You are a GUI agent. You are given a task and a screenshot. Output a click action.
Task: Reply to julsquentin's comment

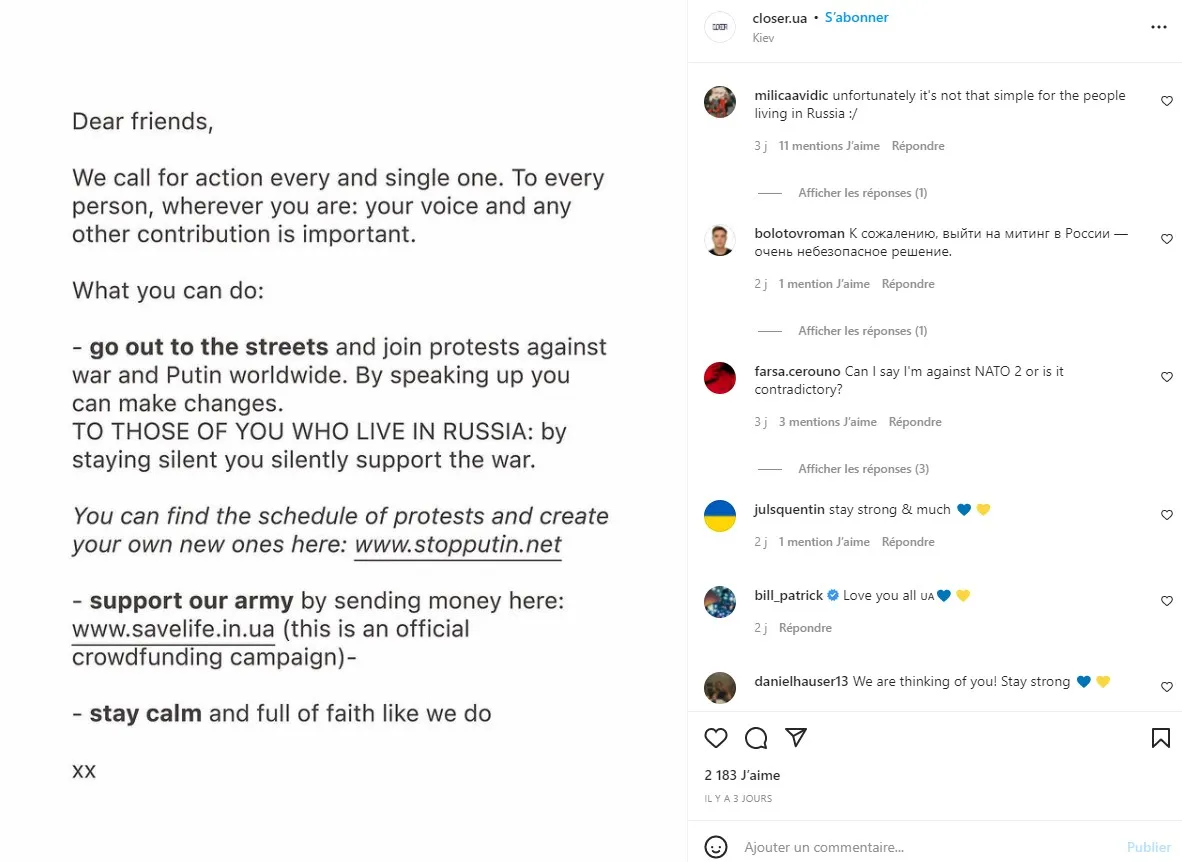point(908,542)
